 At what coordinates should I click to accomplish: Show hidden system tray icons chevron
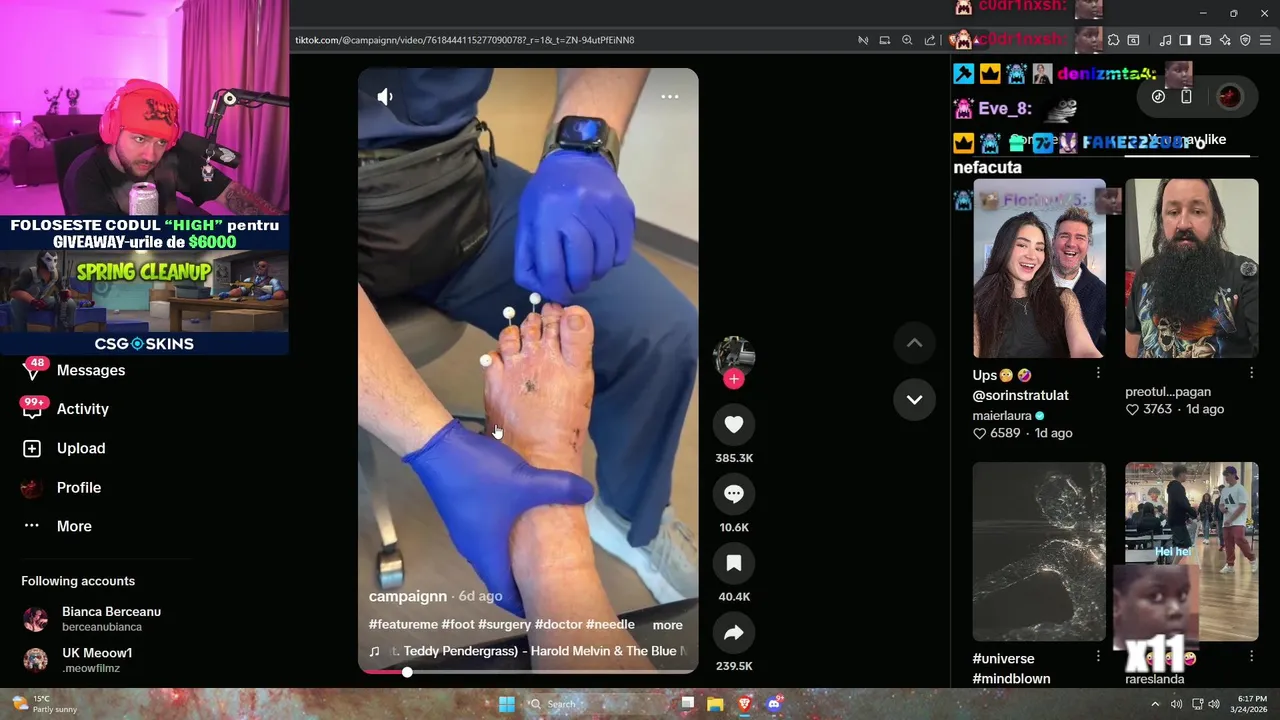pyautogui.click(x=1155, y=704)
